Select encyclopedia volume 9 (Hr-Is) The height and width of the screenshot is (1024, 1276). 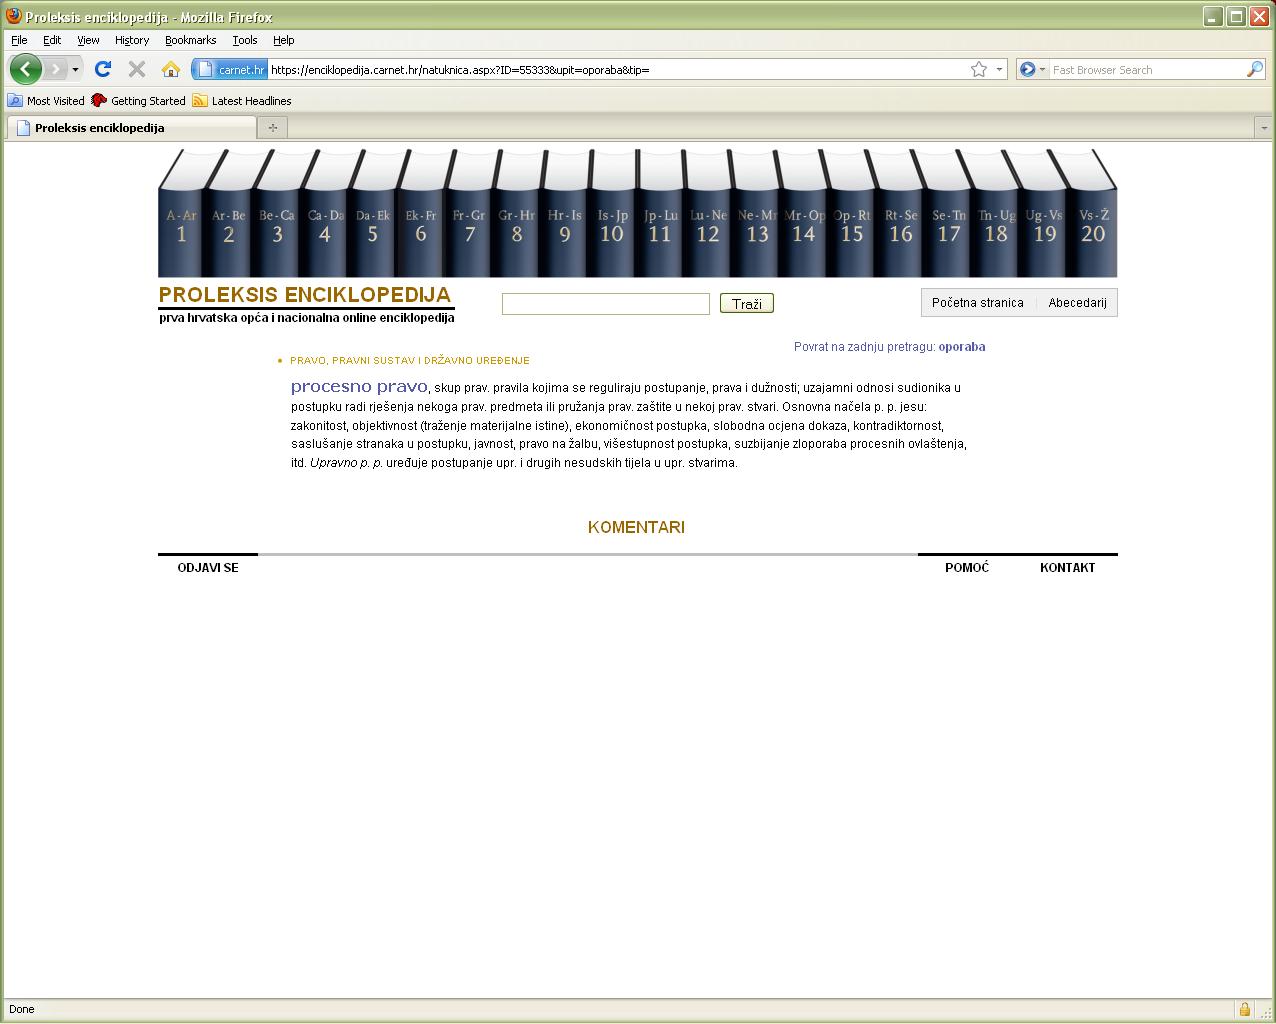click(x=565, y=213)
